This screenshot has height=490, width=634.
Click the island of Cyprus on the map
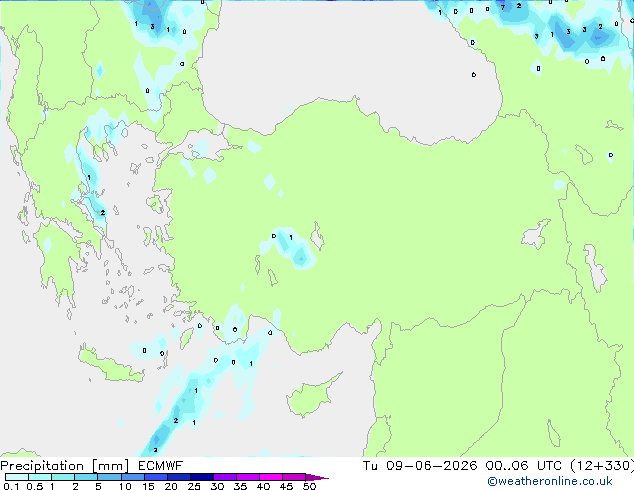click(x=309, y=398)
